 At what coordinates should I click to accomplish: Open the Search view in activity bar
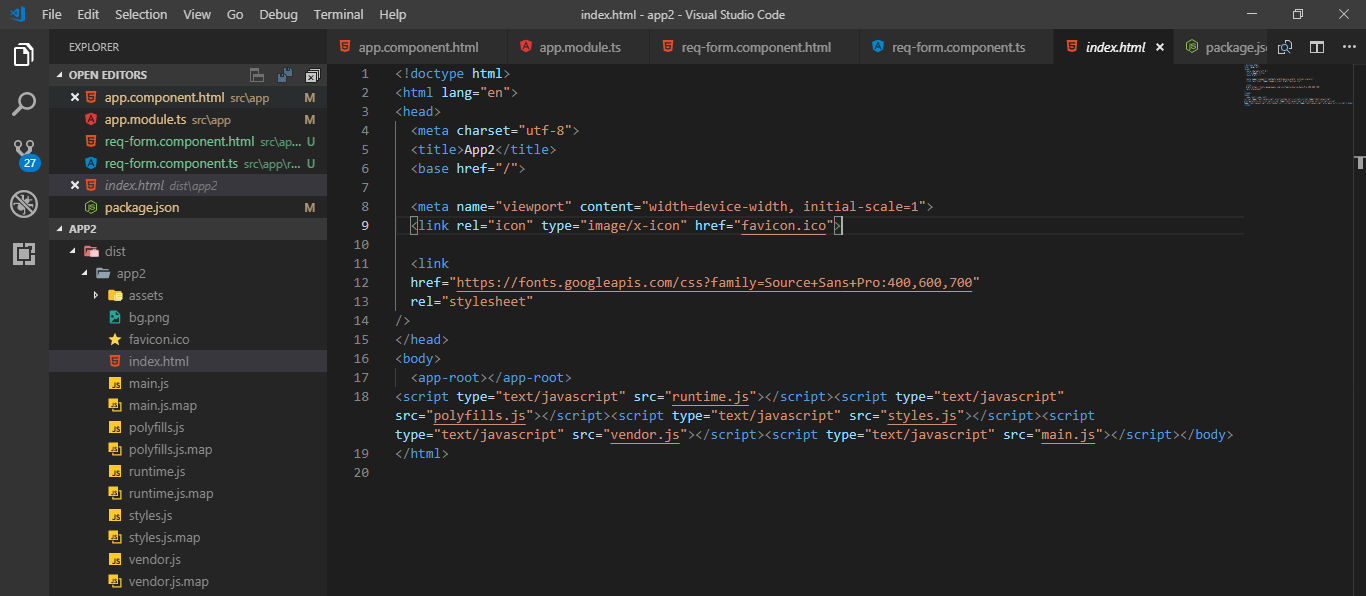click(x=24, y=104)
